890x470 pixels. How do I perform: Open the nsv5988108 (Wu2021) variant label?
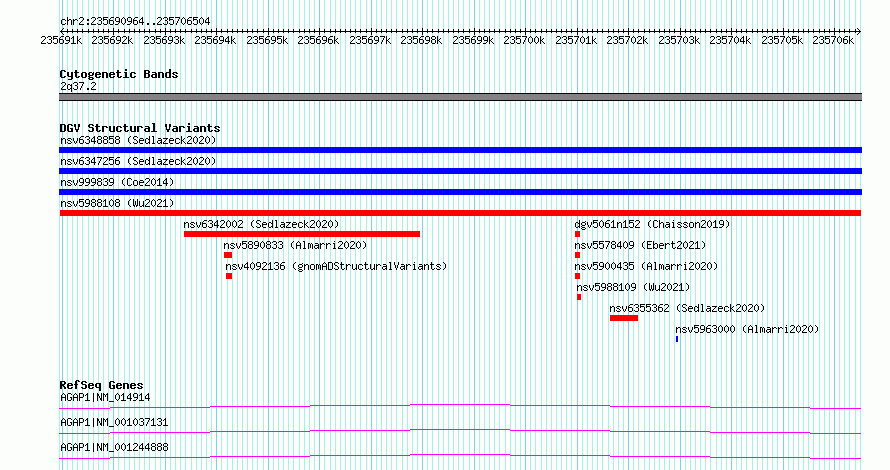click(x=117, y=203)
